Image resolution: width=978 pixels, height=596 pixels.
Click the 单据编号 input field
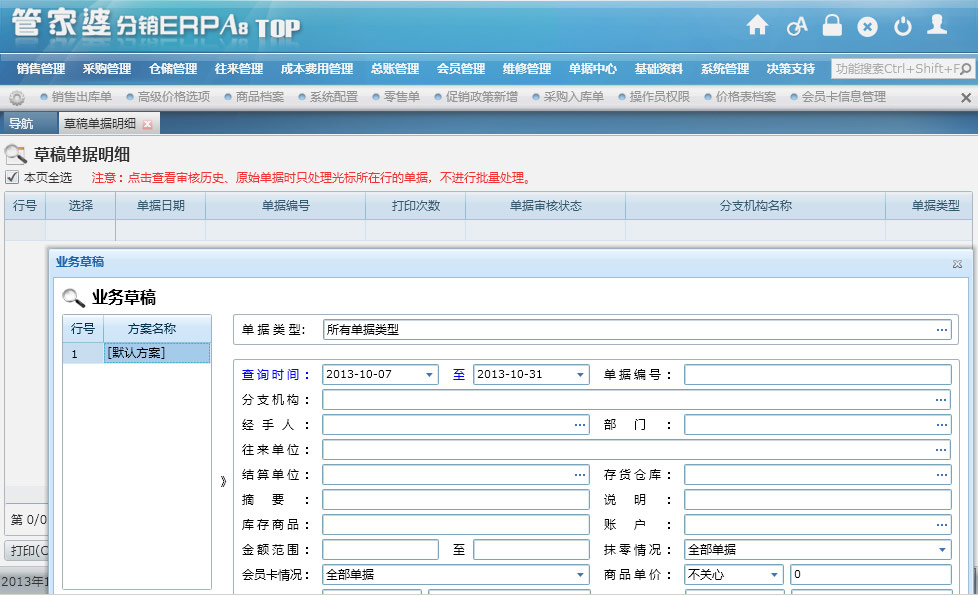click(x=817, y=375)
